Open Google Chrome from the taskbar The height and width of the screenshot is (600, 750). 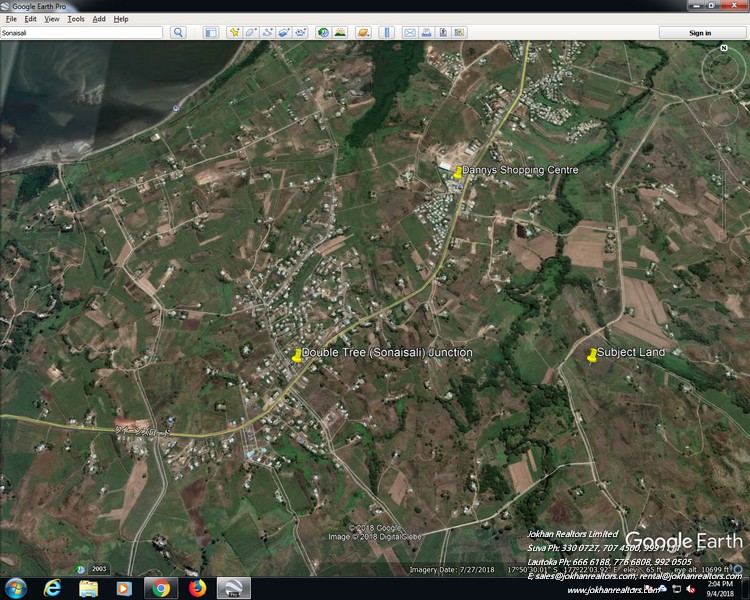[159, 588]
